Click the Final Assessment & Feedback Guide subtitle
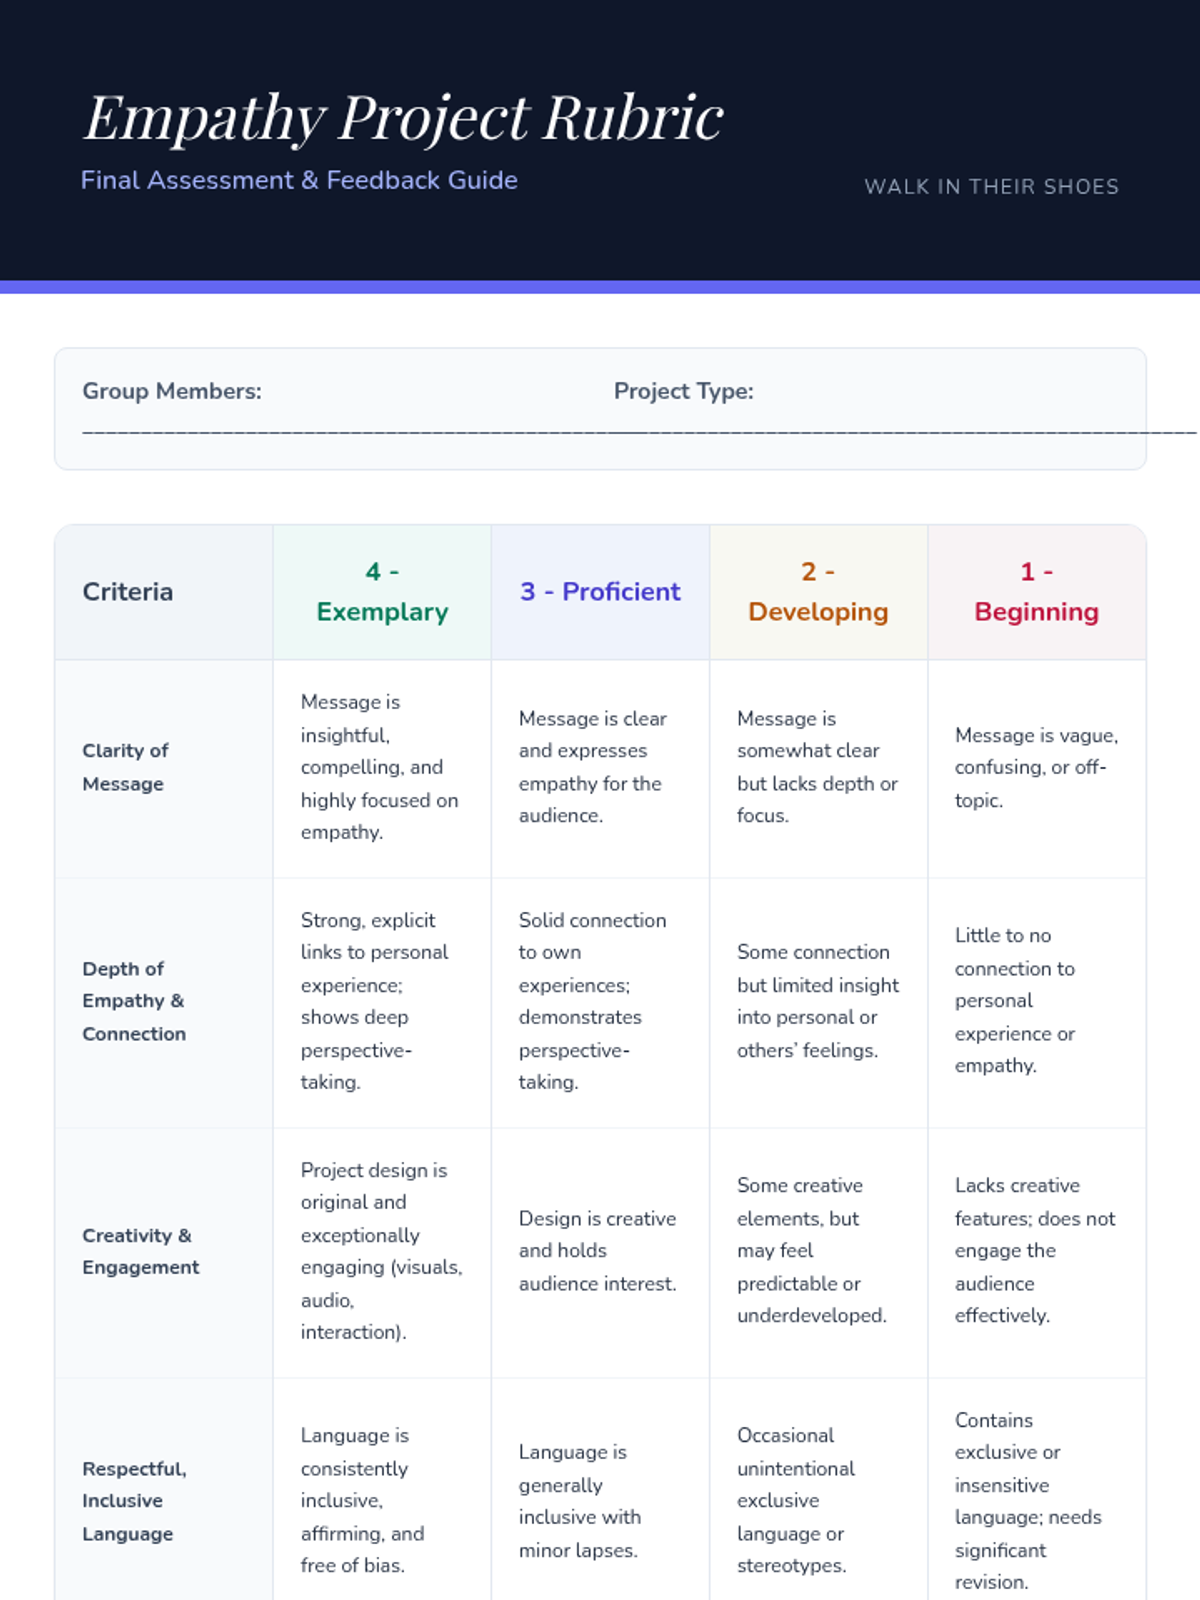The image size is (1200, 1600). 299,180
